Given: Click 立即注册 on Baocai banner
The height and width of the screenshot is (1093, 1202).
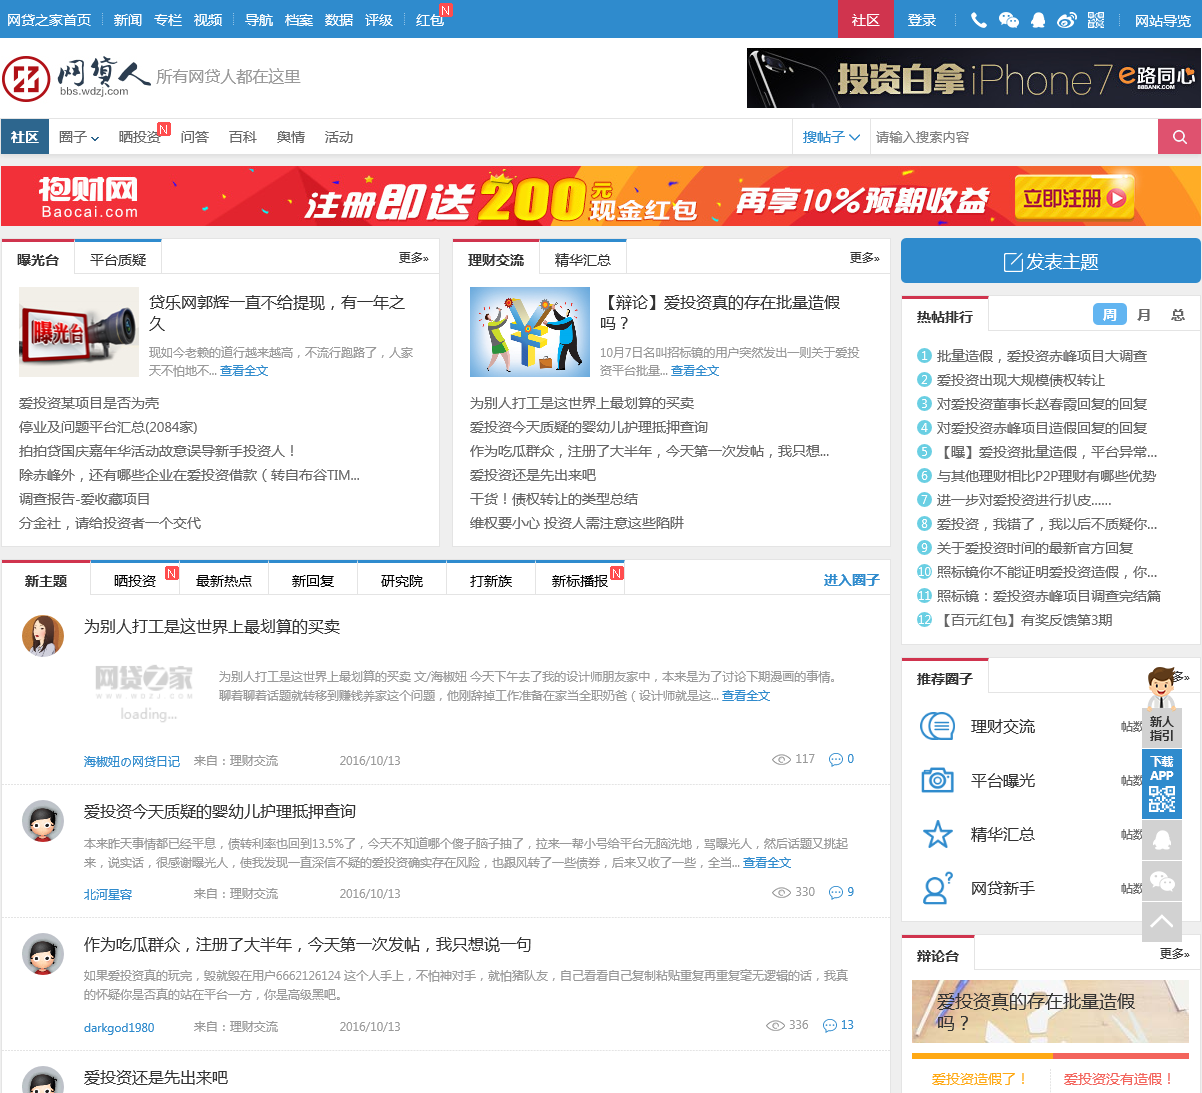Looking at the screenshot, I should coord(1074,198).
